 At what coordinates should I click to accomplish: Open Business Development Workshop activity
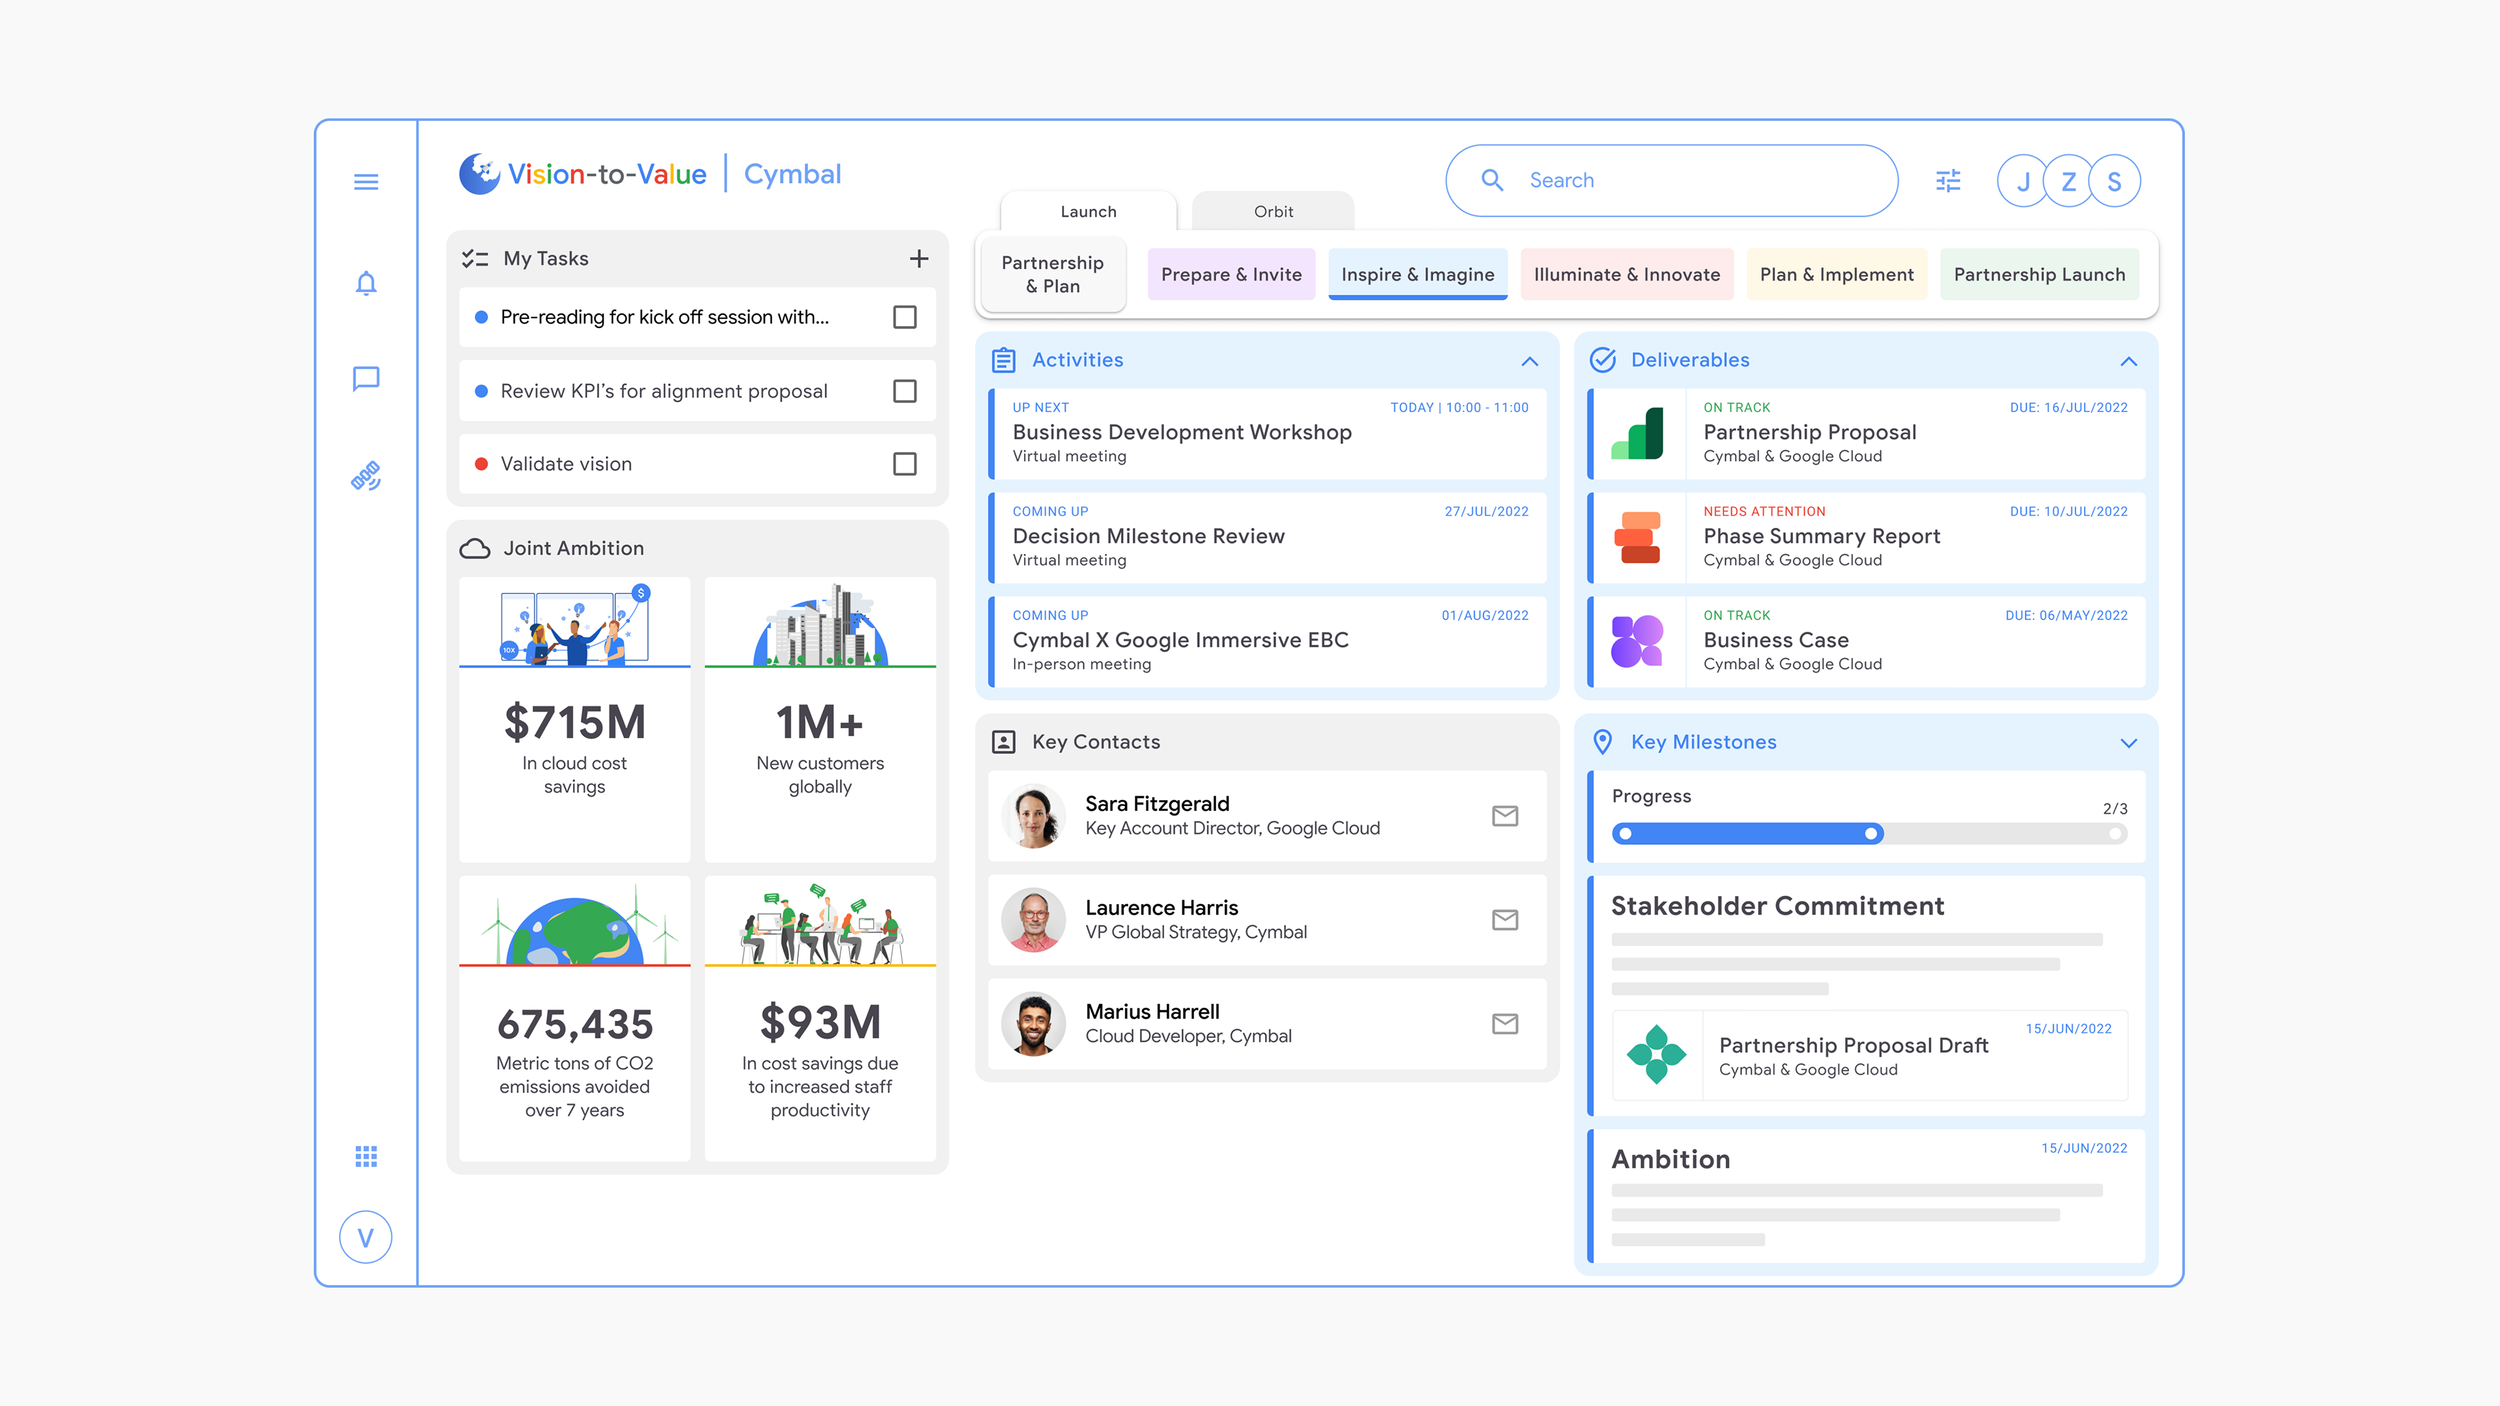tap(1267, 433)
